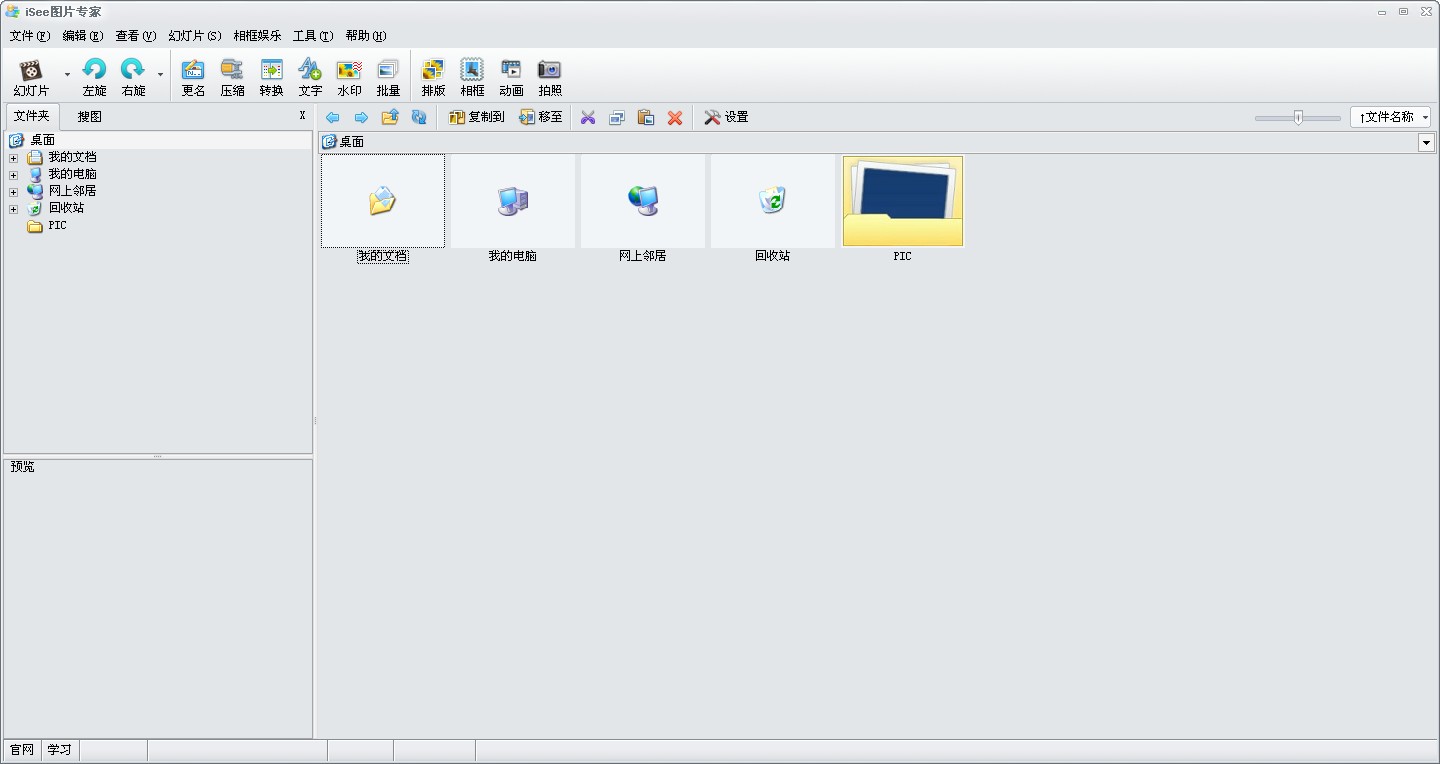Select the 回收站 thumbnail

click(773, 209)
